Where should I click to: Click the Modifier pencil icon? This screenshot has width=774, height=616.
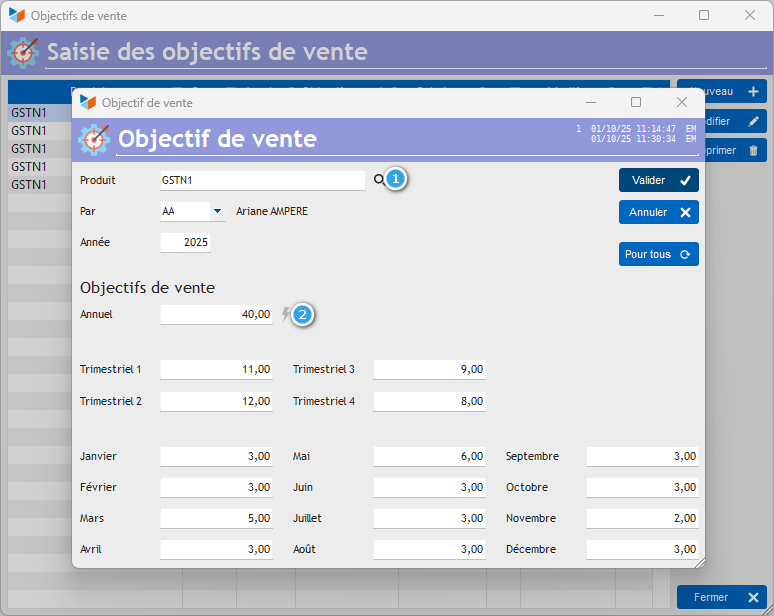pos(753,121)
